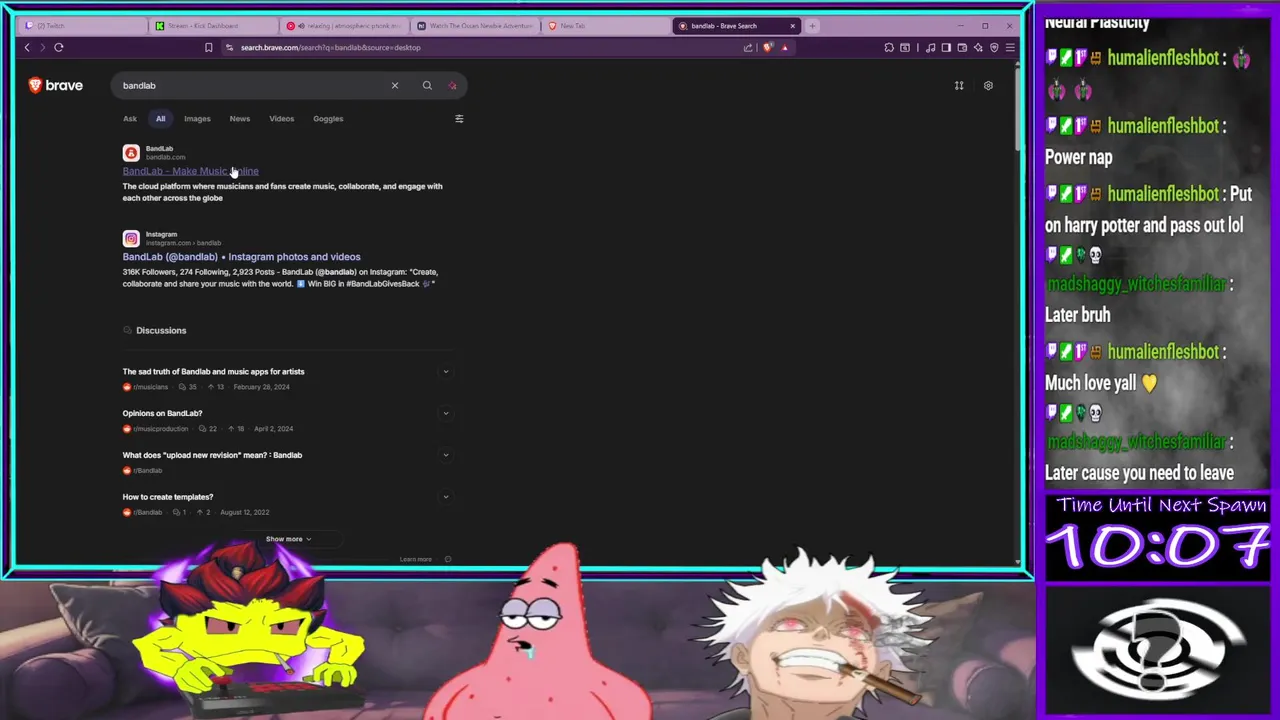Open 'How to create templates?' discussion title
This screenshot has height=720, width=1280.
point(167,497)
